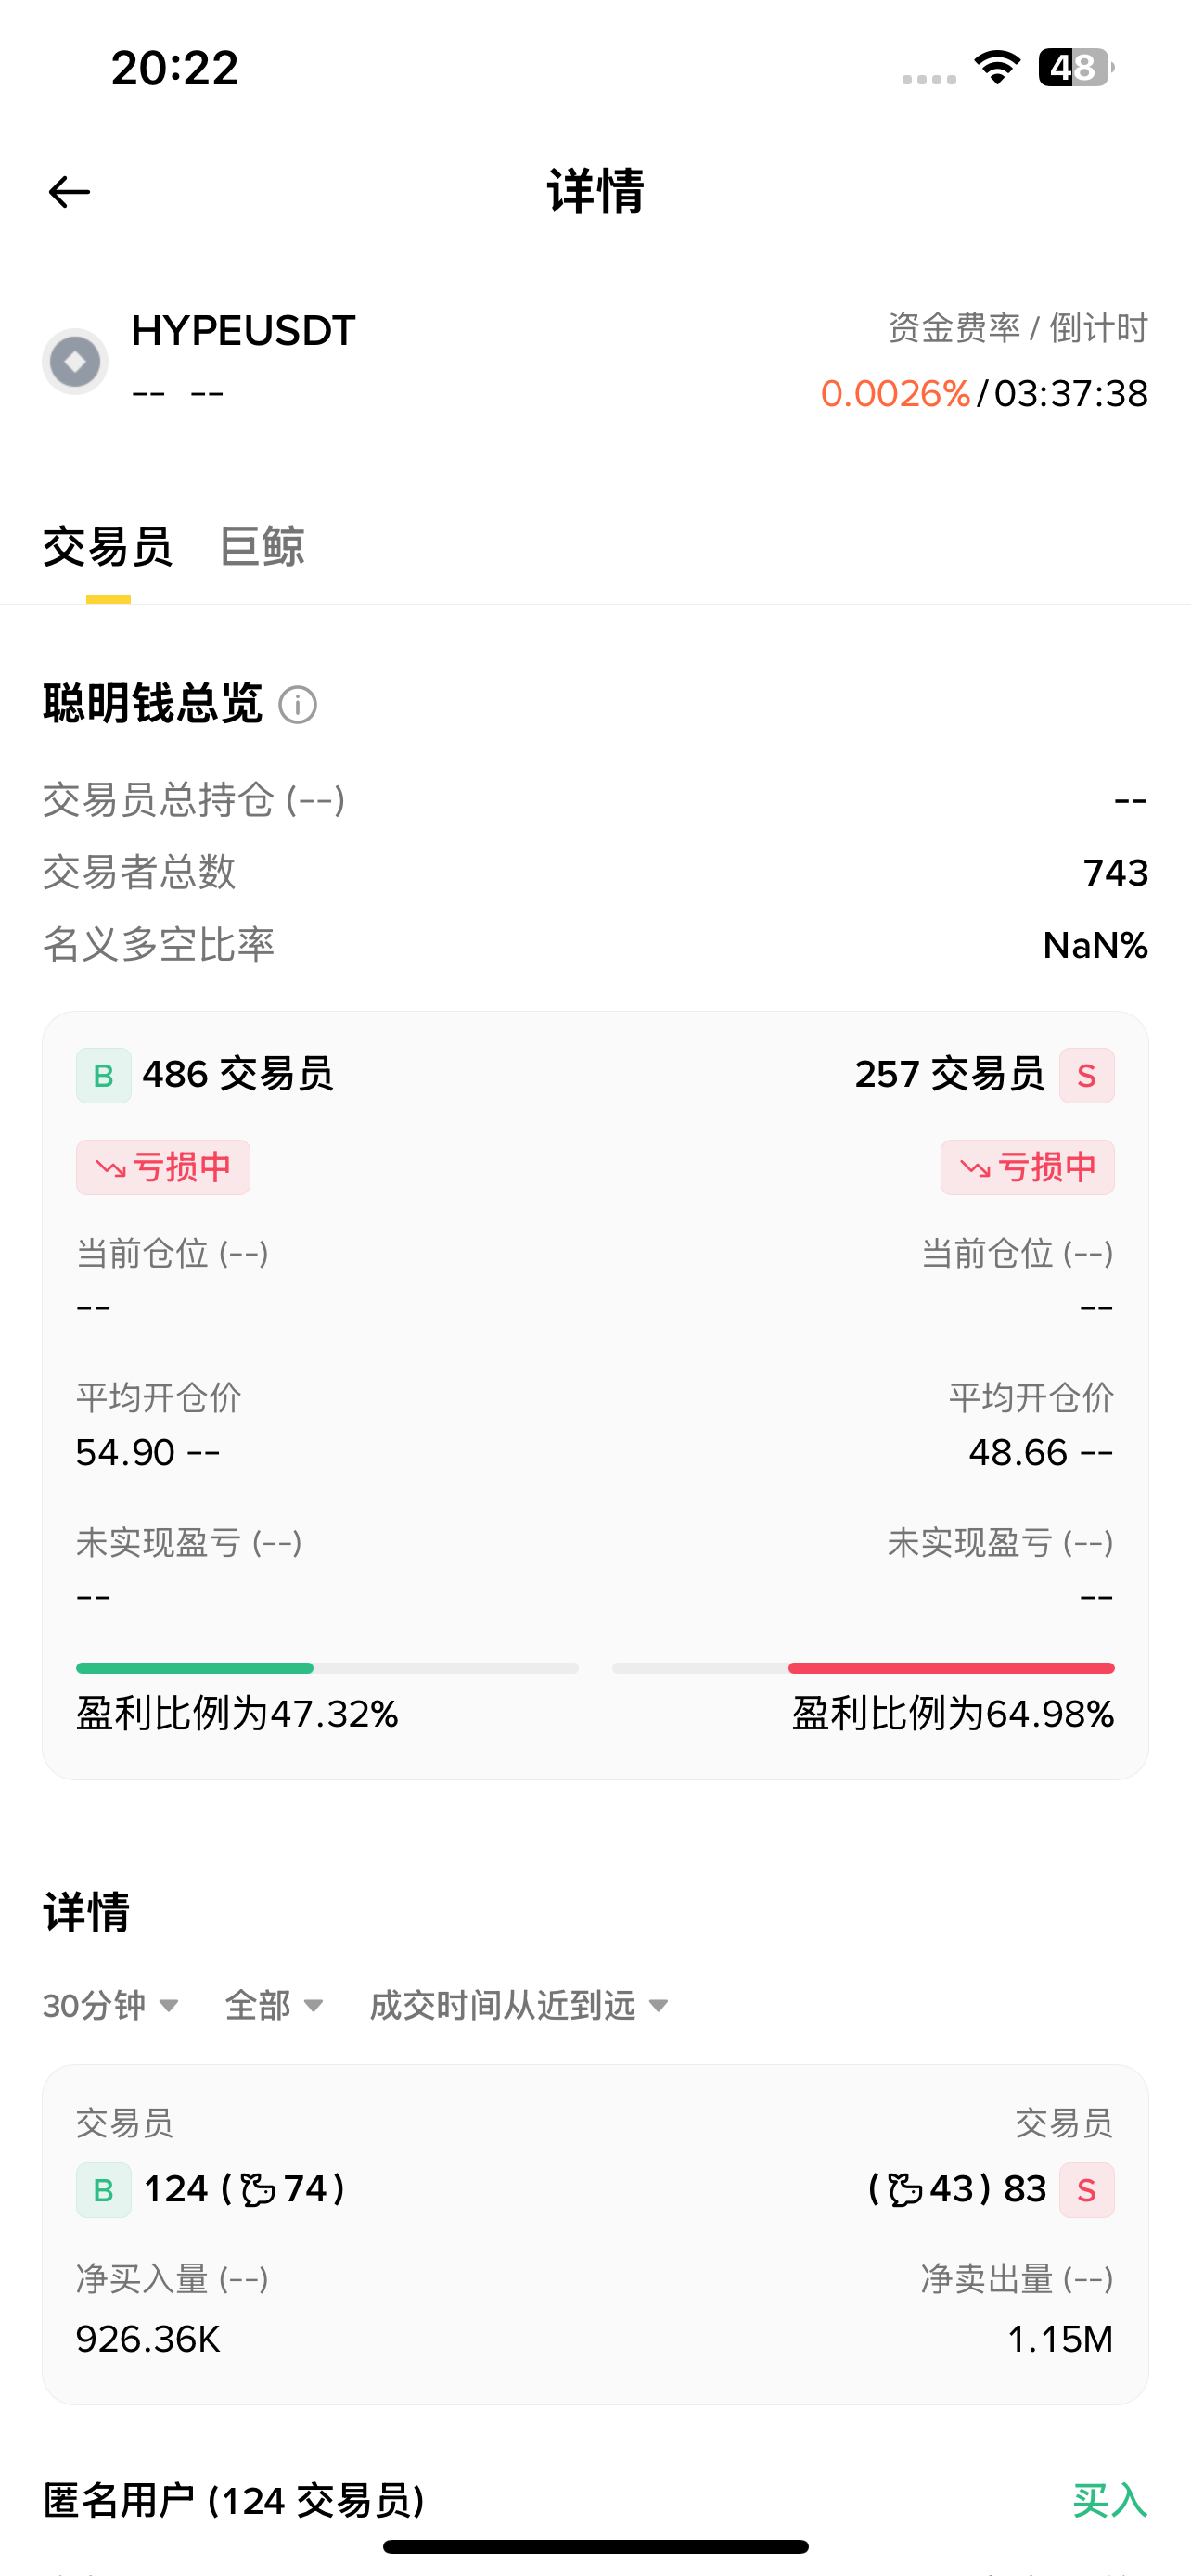Tap the left 亏损中 status tag

[163, 1167]
